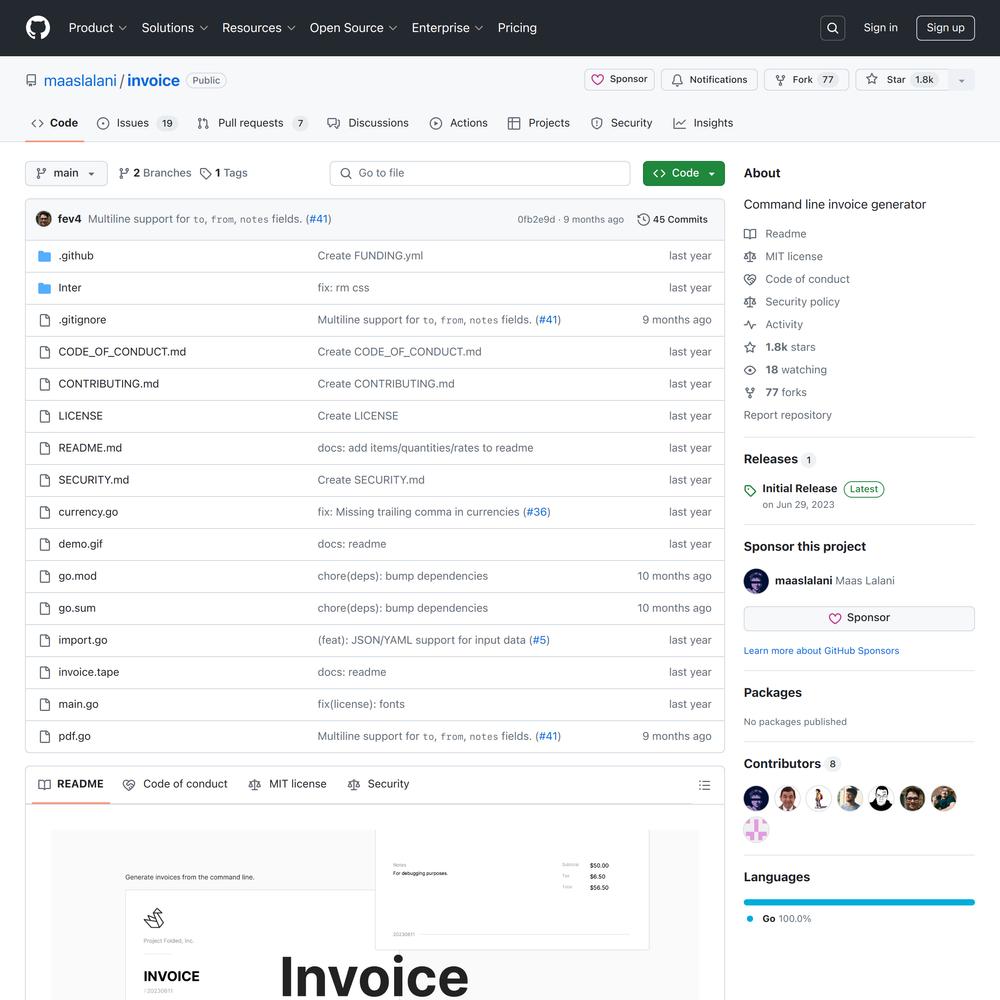Open the CONTRIBUTING.md file
The width and height of the screenshot is (1000, 1000).
tap(108, 384)
